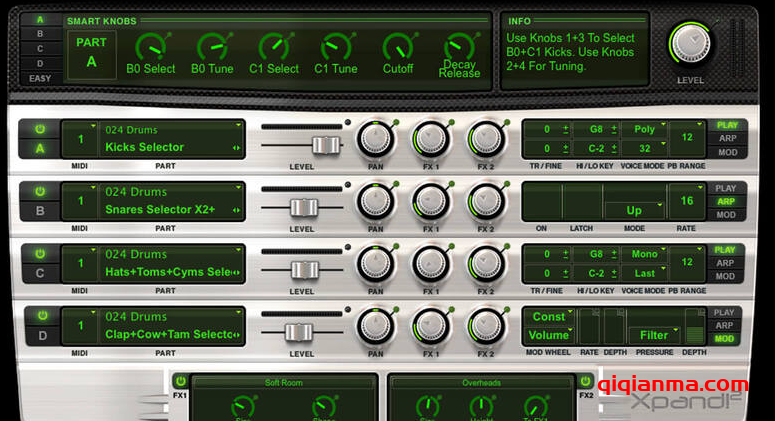
Task: Click Part D FX 2 knob
Action: pyautogui.click(x=486, y=326)
